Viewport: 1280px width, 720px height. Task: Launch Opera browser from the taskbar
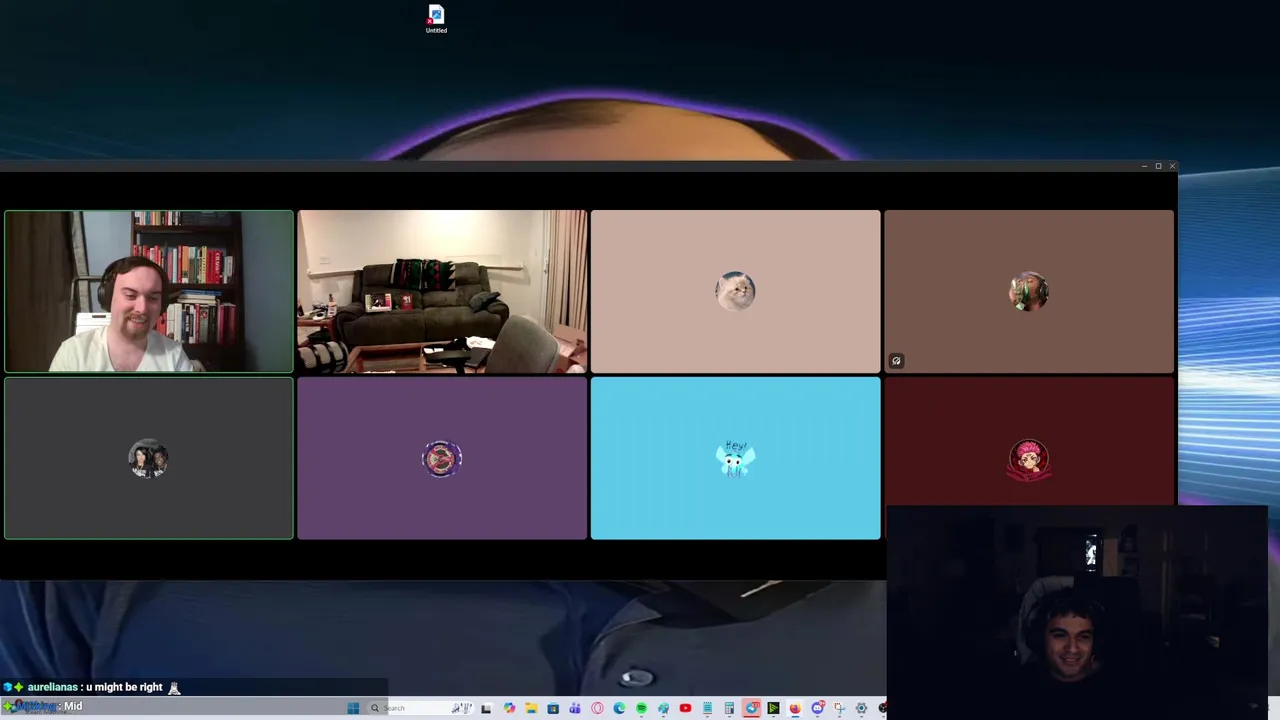pyautogui.click(x=597, y=708)
